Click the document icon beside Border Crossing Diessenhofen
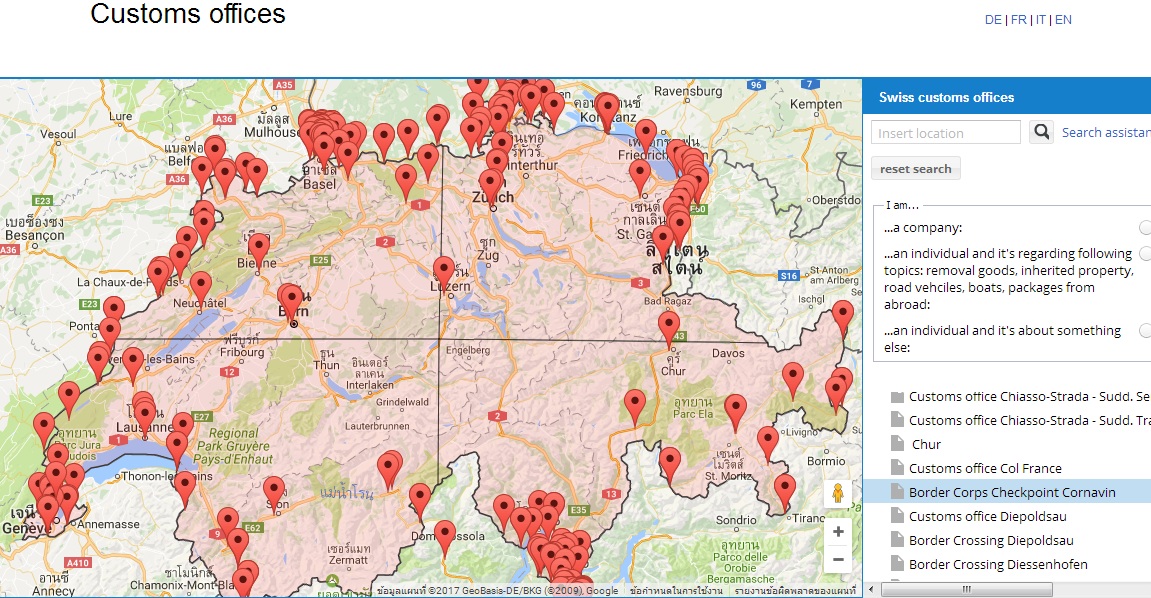The width and height of the screenshot is (1151, 598). (897, 564)
